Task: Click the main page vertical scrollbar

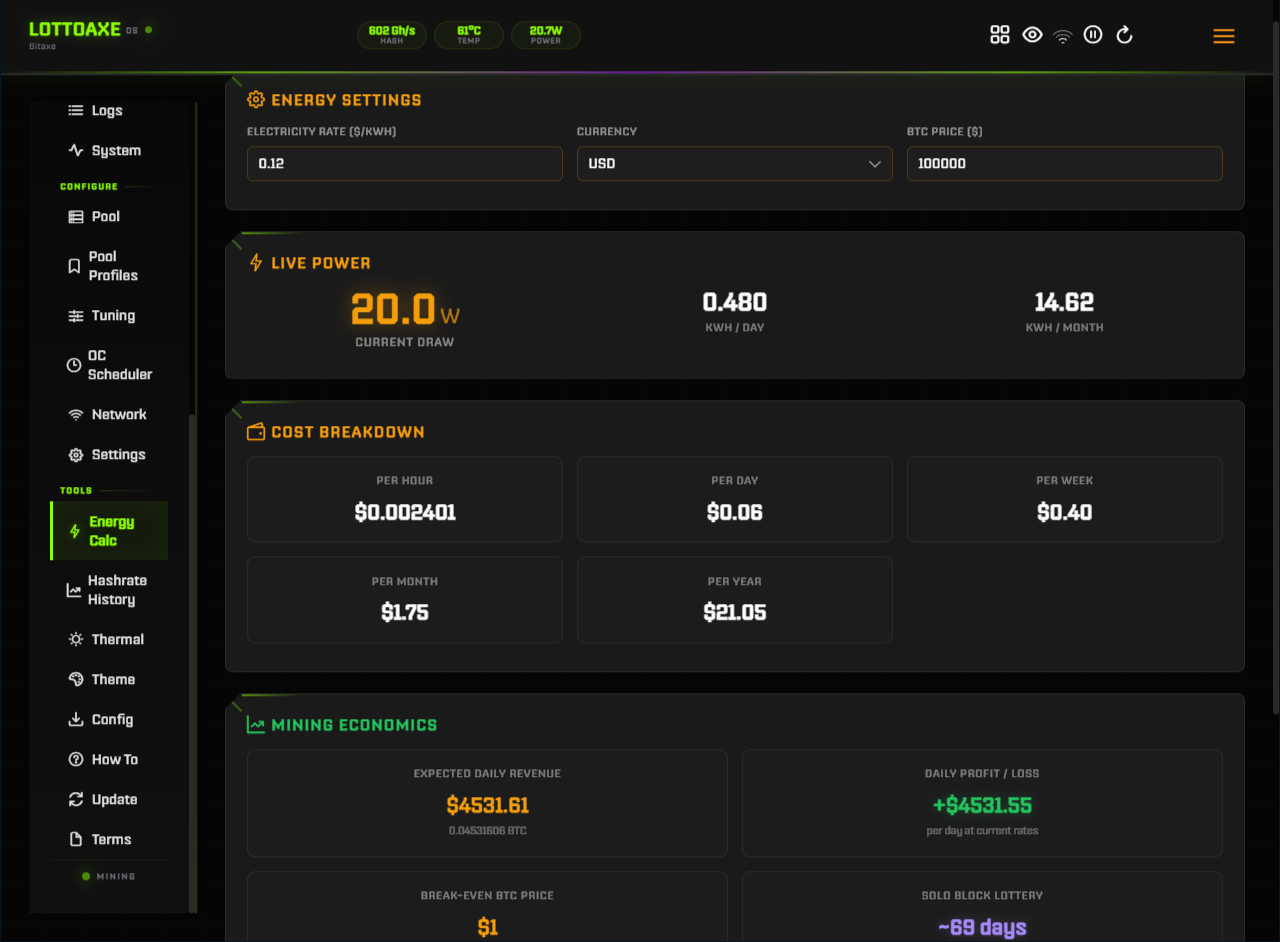Action: [1275, 365]
